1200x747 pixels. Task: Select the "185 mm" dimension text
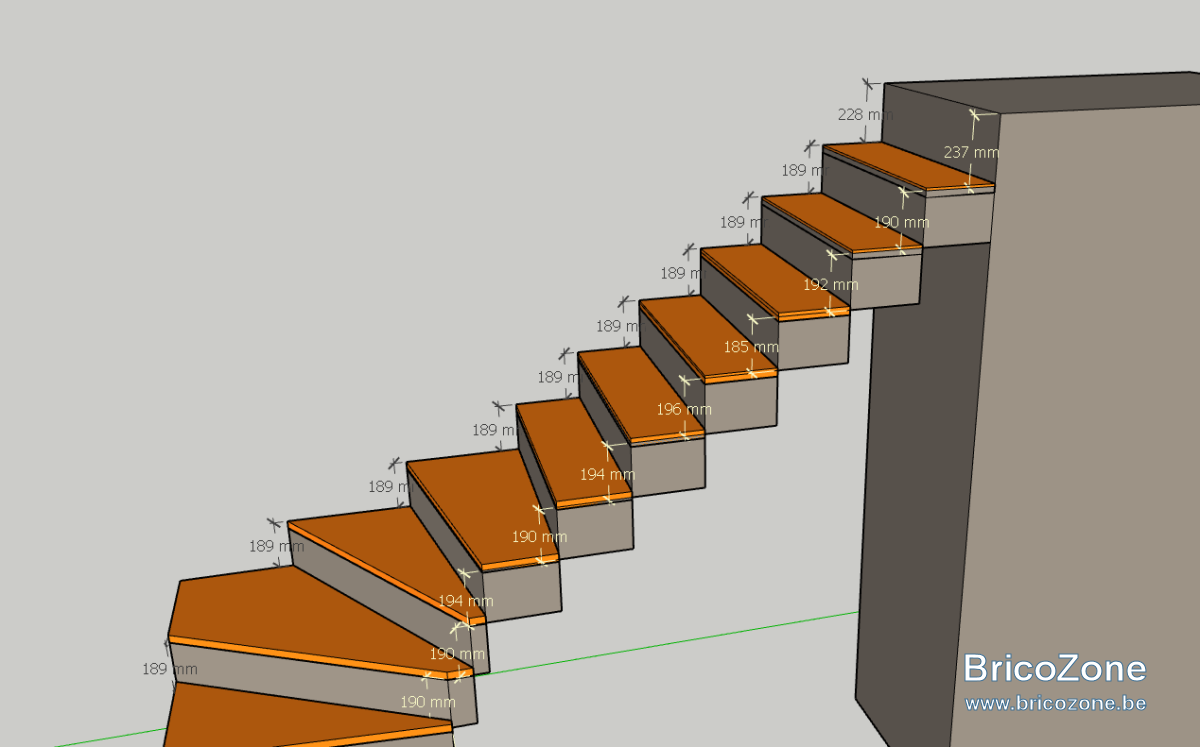click(751, 347)
